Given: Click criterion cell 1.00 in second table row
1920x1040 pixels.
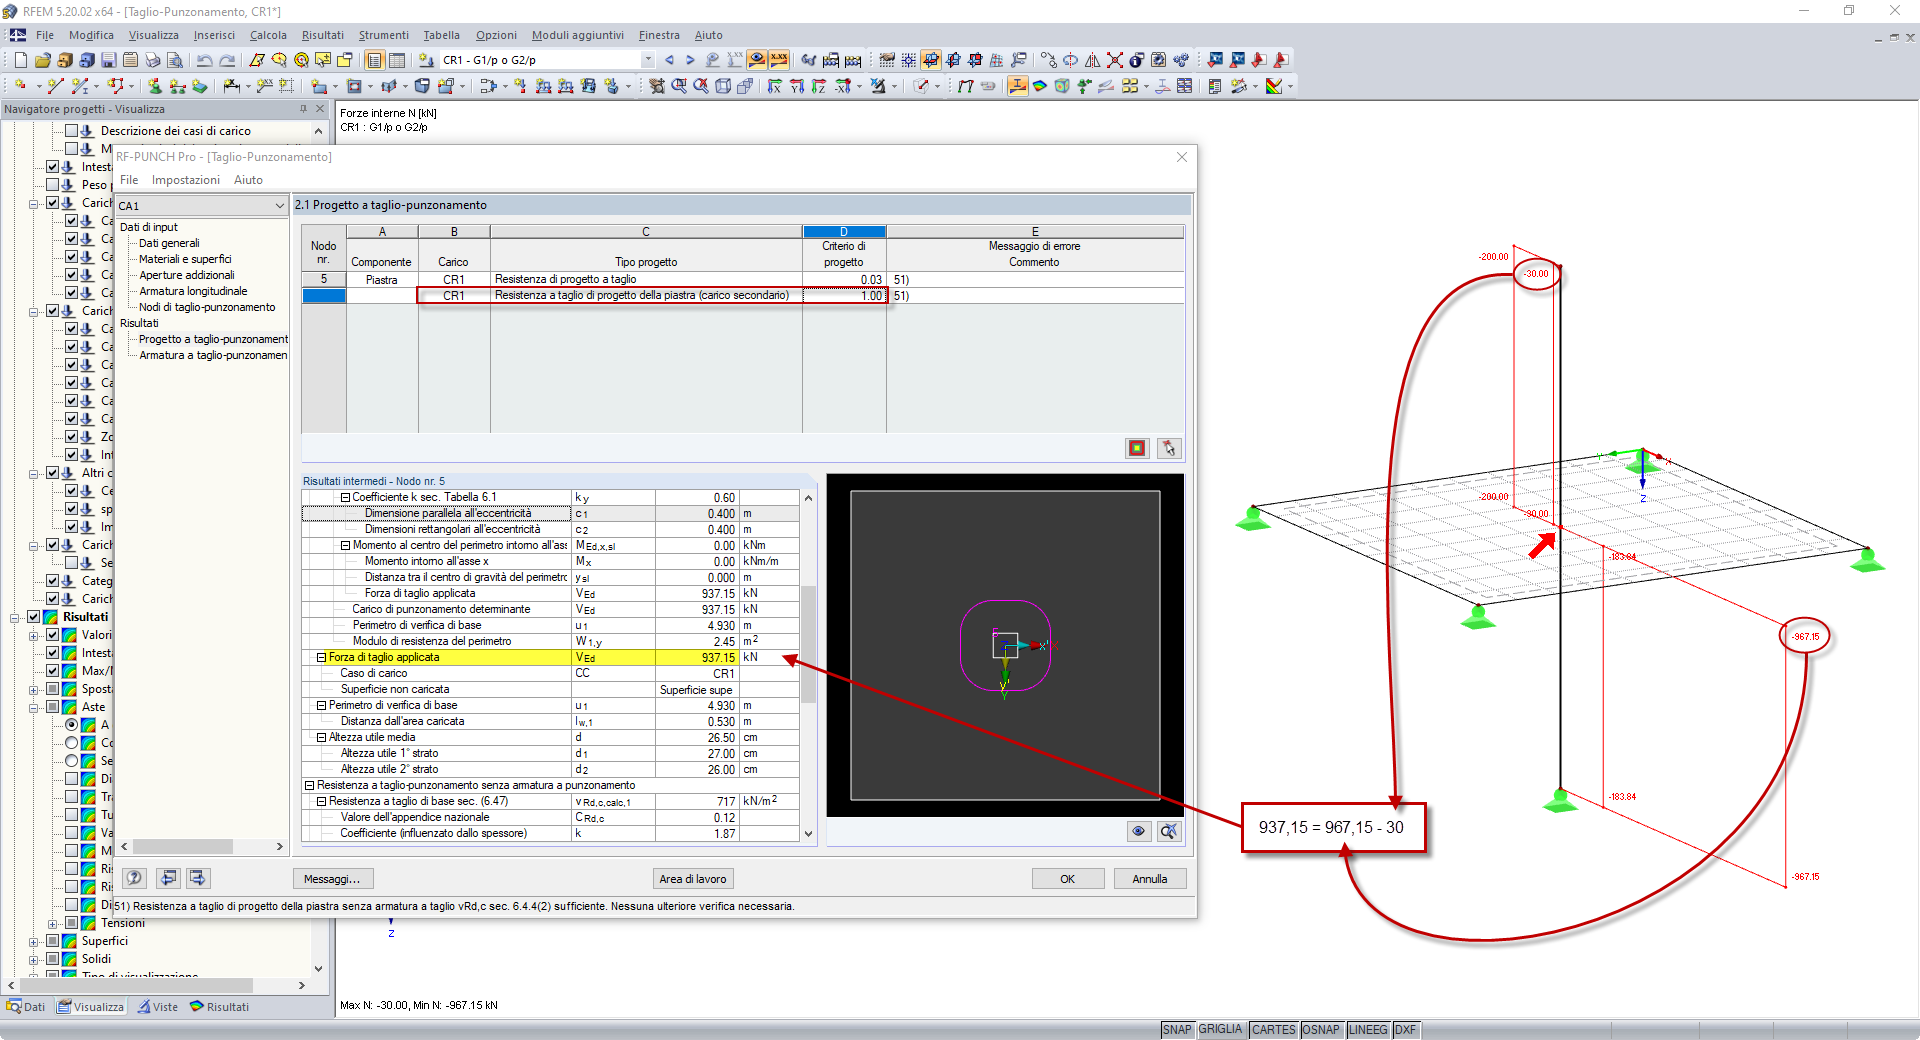Looking at the screenshot, I should click(x=844, y=296).
